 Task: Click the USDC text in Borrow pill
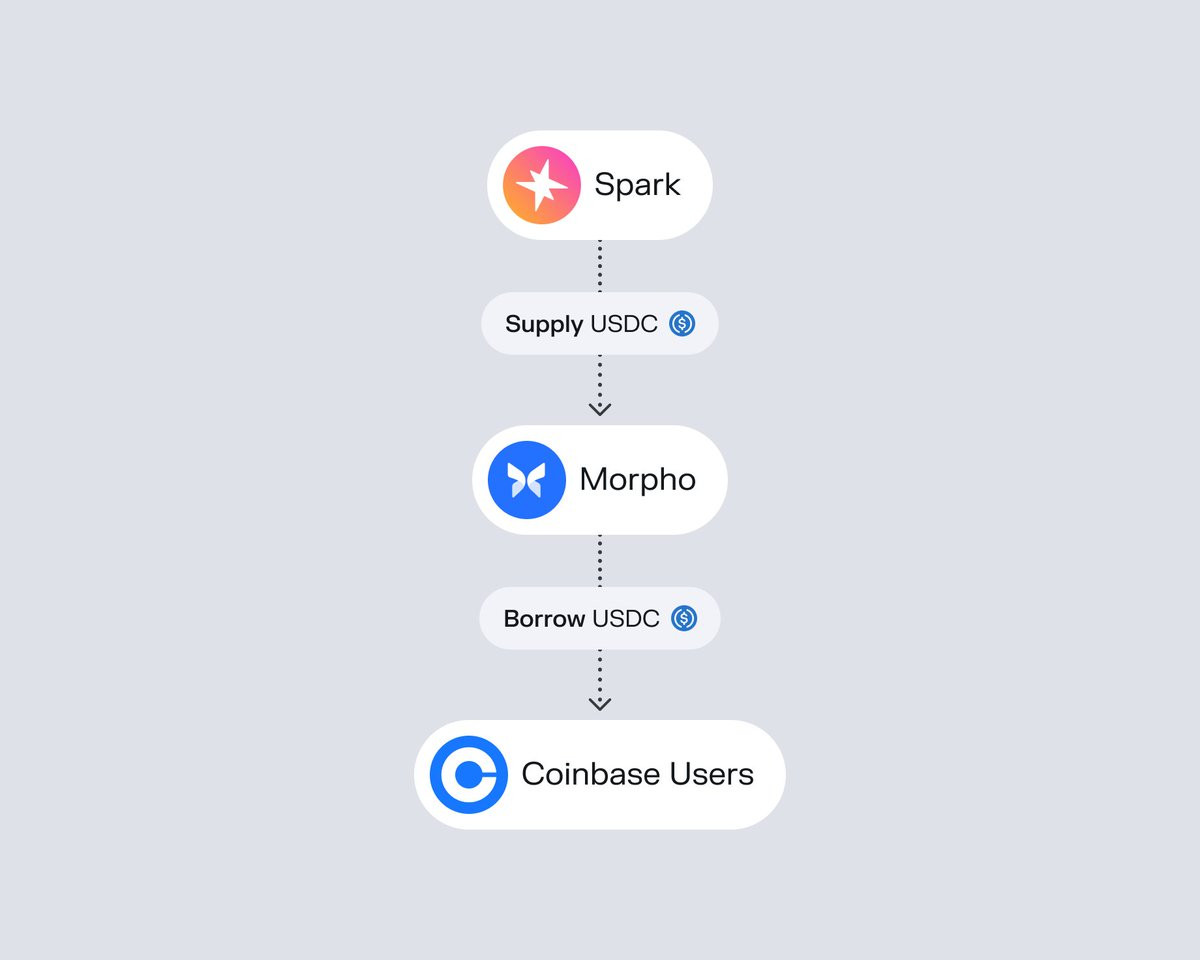[626, 619]
